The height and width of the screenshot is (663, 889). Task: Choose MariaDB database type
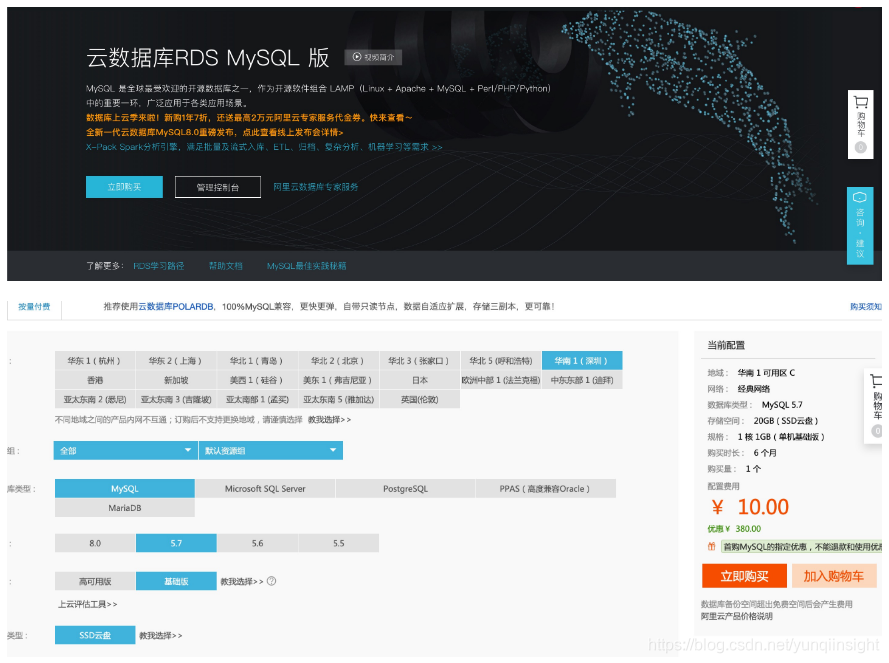coord(125,508)
